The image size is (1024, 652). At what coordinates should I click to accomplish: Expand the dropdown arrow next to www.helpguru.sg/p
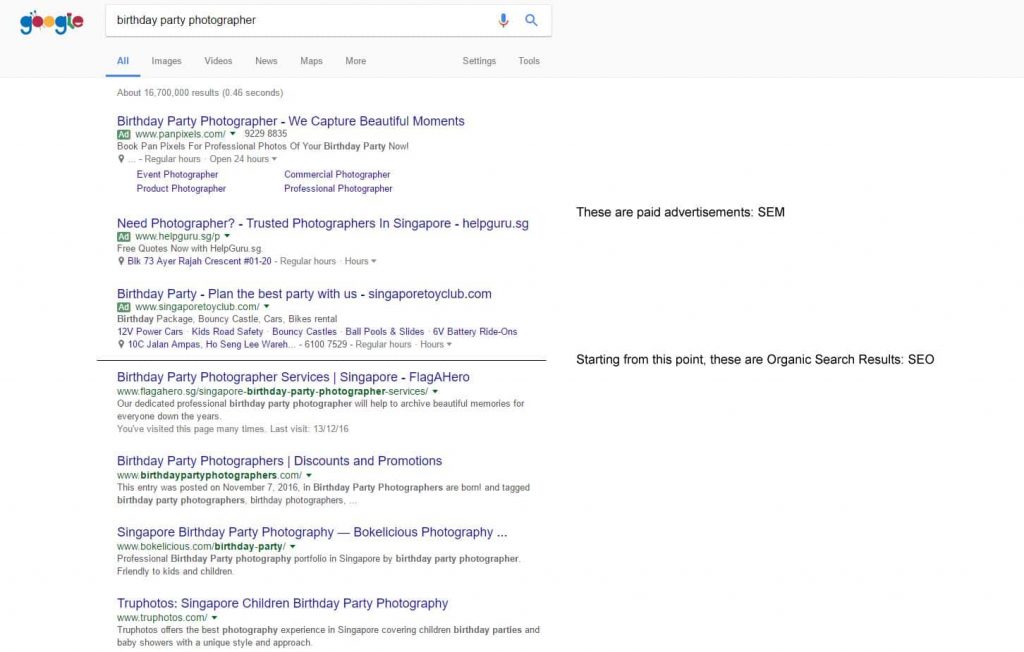coord(227,236)
